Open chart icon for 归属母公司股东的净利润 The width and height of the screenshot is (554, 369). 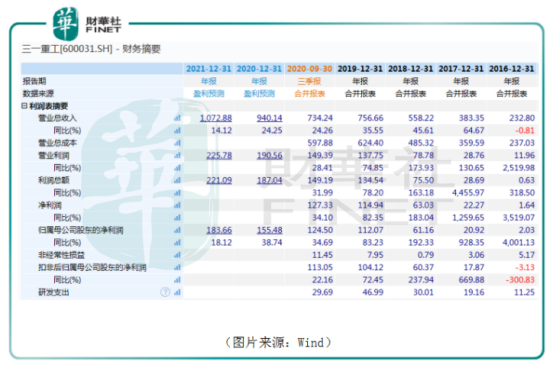(x=177, y=230)
